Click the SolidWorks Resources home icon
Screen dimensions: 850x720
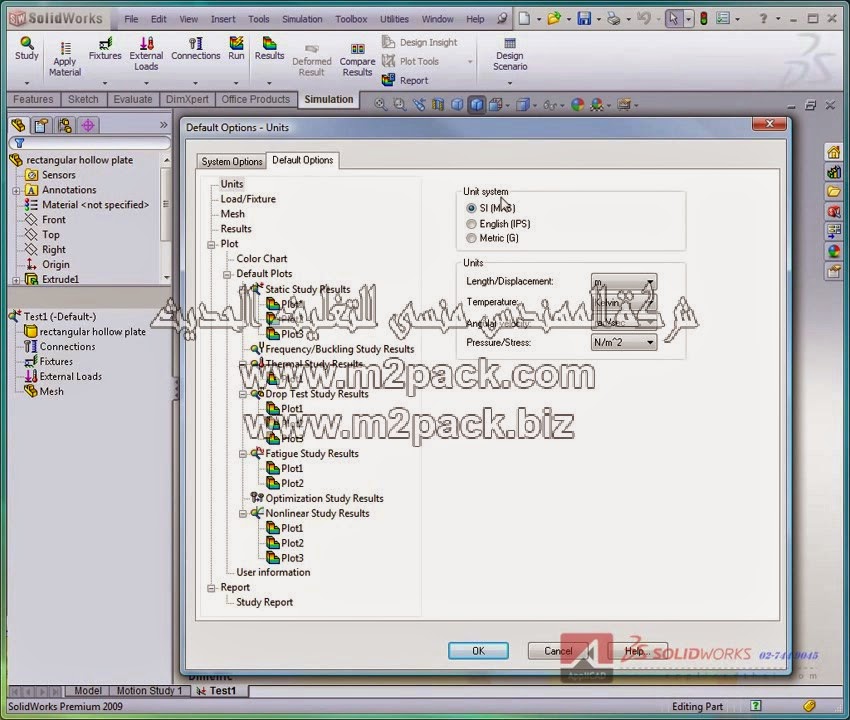tap(834, 152)
